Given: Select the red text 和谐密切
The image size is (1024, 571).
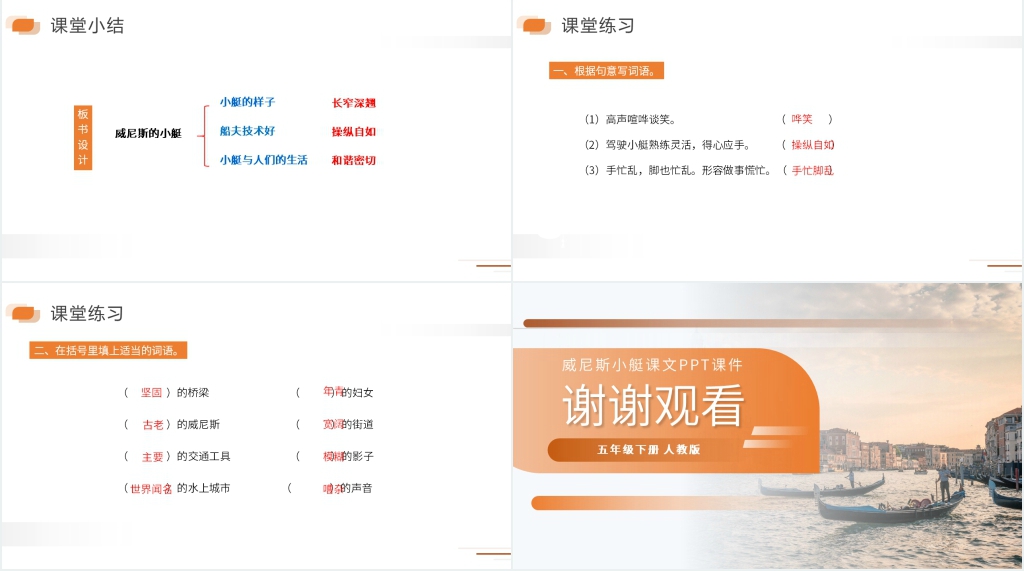Looking at the screenshot, I should click(x=353, y=160).
